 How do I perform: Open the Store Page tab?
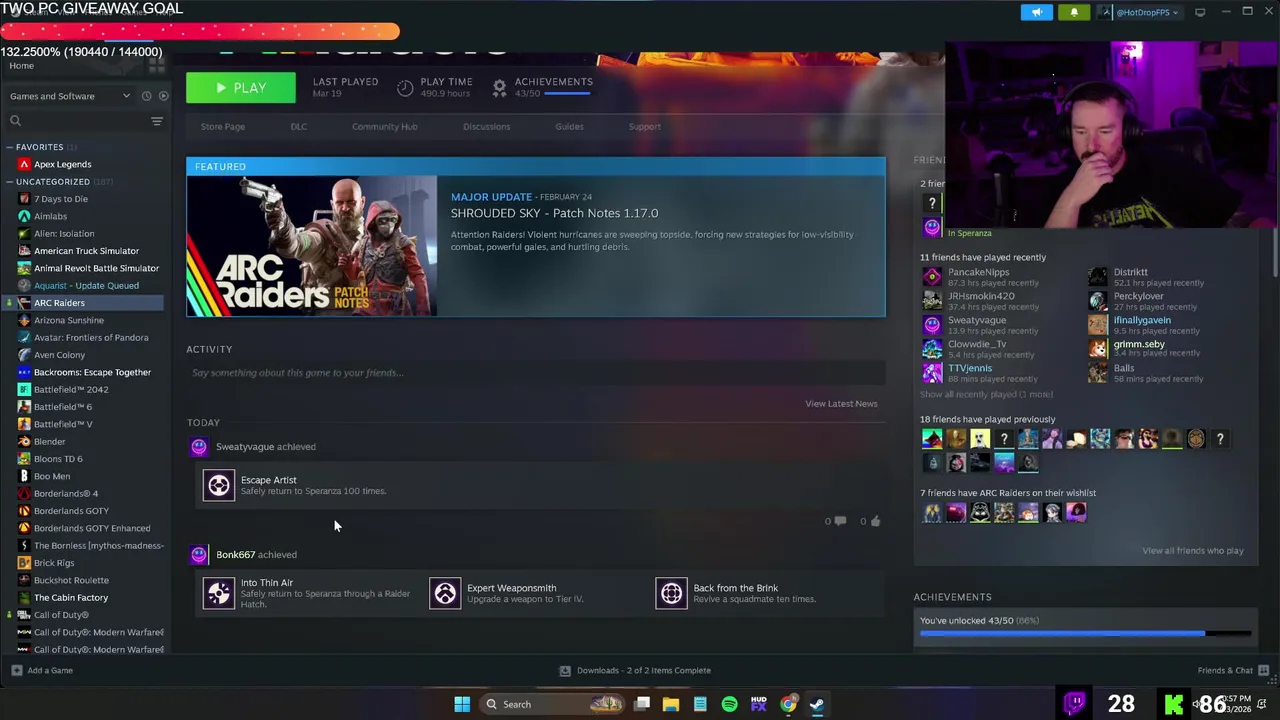coord(223,127)
